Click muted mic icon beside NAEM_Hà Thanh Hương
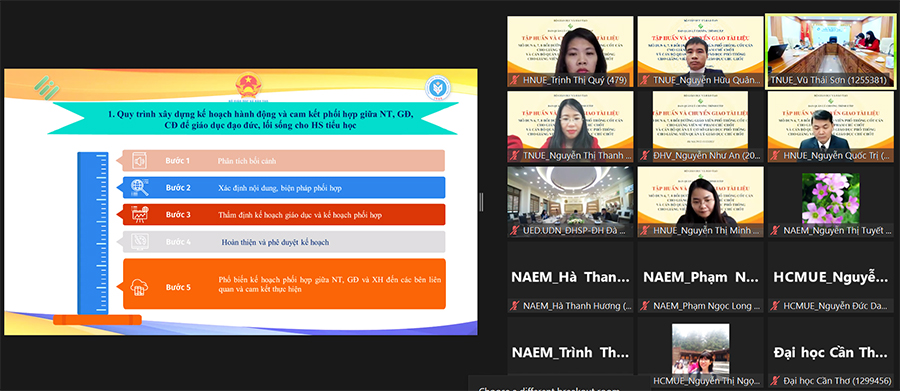This screenshot has width=900, height=391. [x=515, y=306]
